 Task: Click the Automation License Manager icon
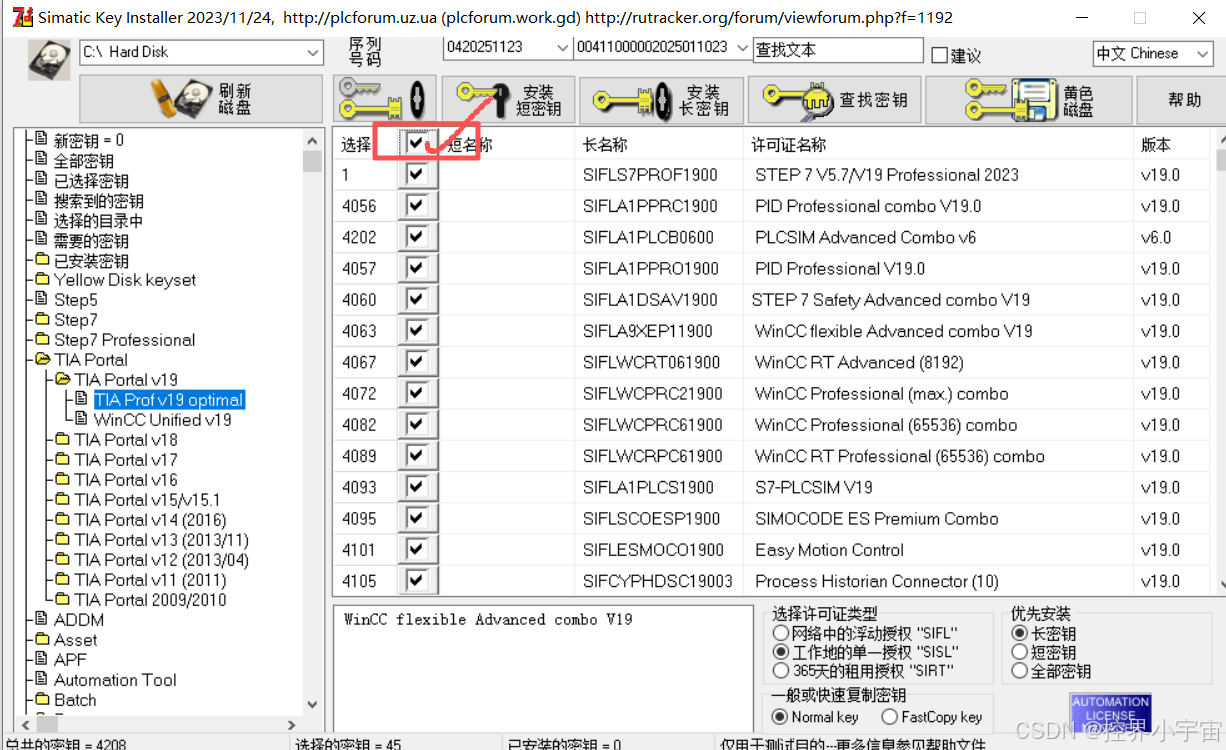[x=1110, y=714]
